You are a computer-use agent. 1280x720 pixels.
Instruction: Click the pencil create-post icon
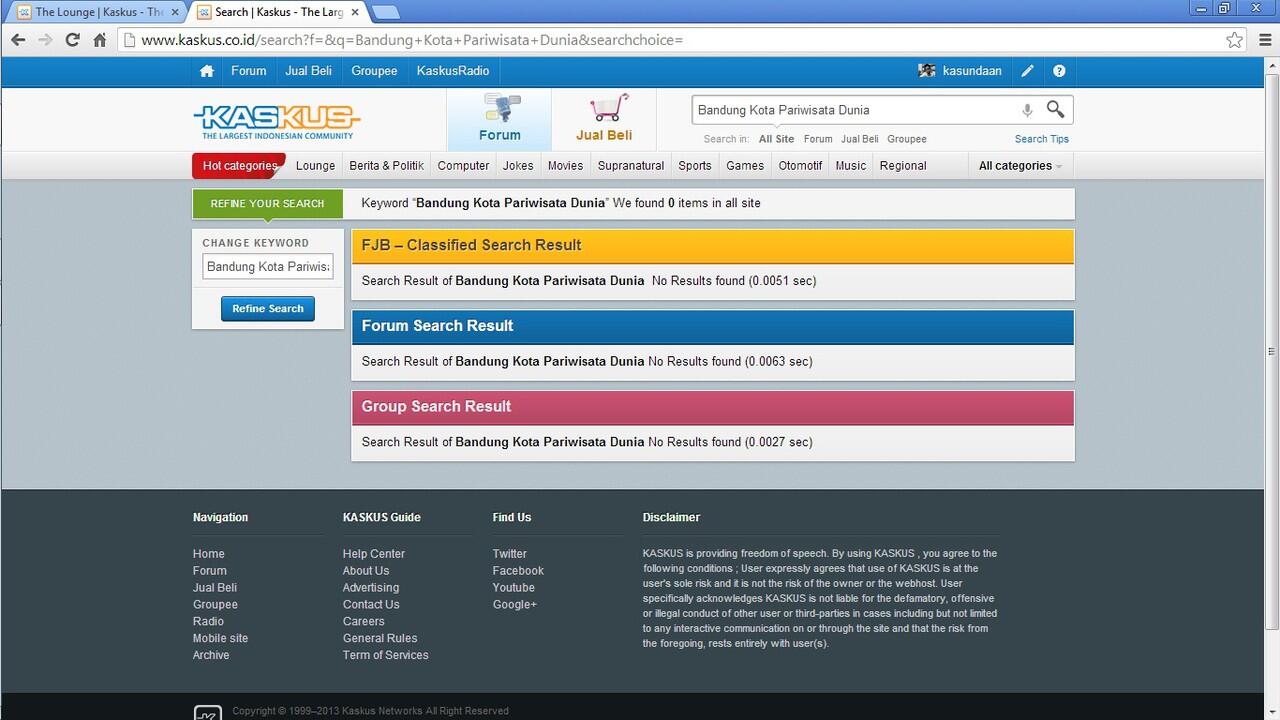click(x=1027, y=71)
